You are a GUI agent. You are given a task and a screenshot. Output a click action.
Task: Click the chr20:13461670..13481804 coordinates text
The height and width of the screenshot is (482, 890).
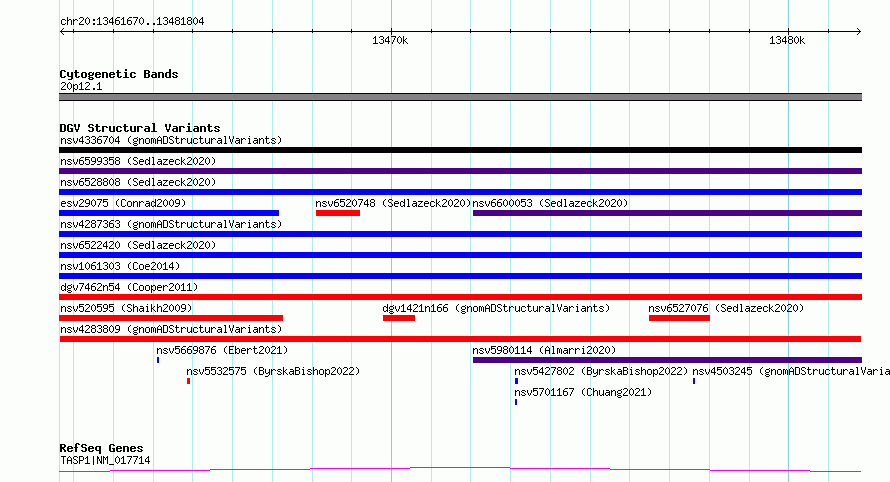point(132,21)
